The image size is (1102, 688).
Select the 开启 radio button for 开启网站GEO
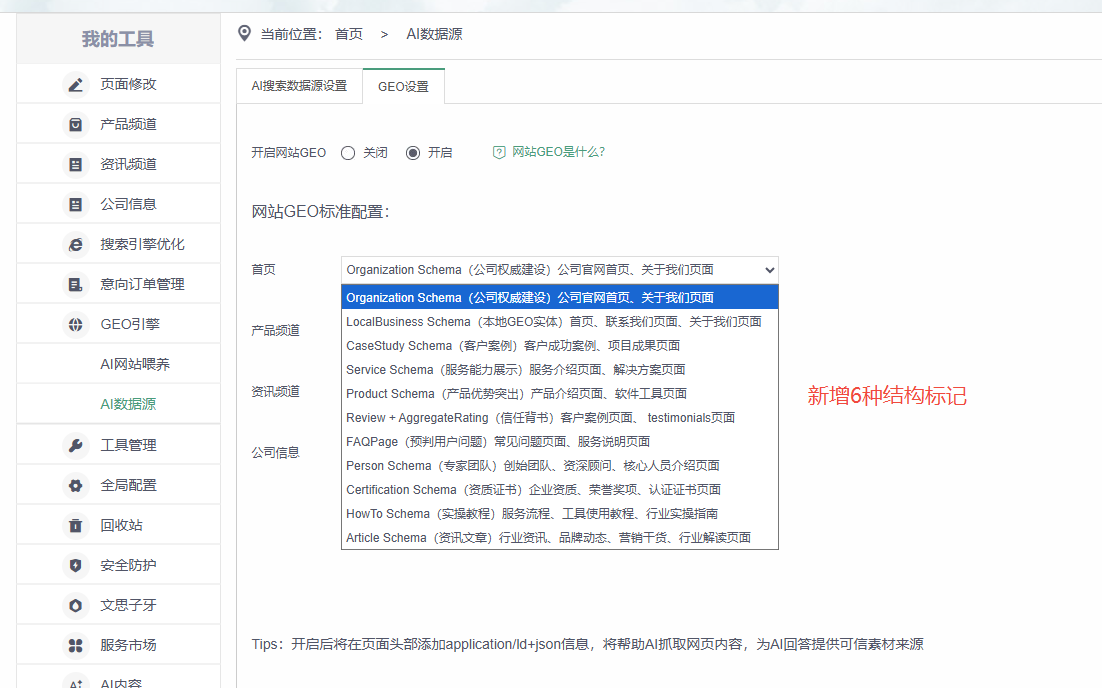coord(413,153)
